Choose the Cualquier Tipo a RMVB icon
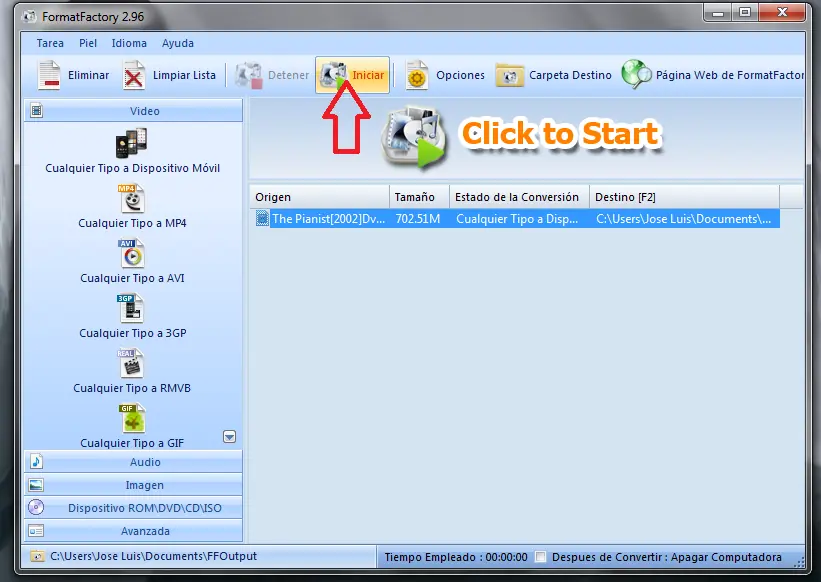This screenshot has width=821, height=582. pyautogui.click(x=130, y=364)
